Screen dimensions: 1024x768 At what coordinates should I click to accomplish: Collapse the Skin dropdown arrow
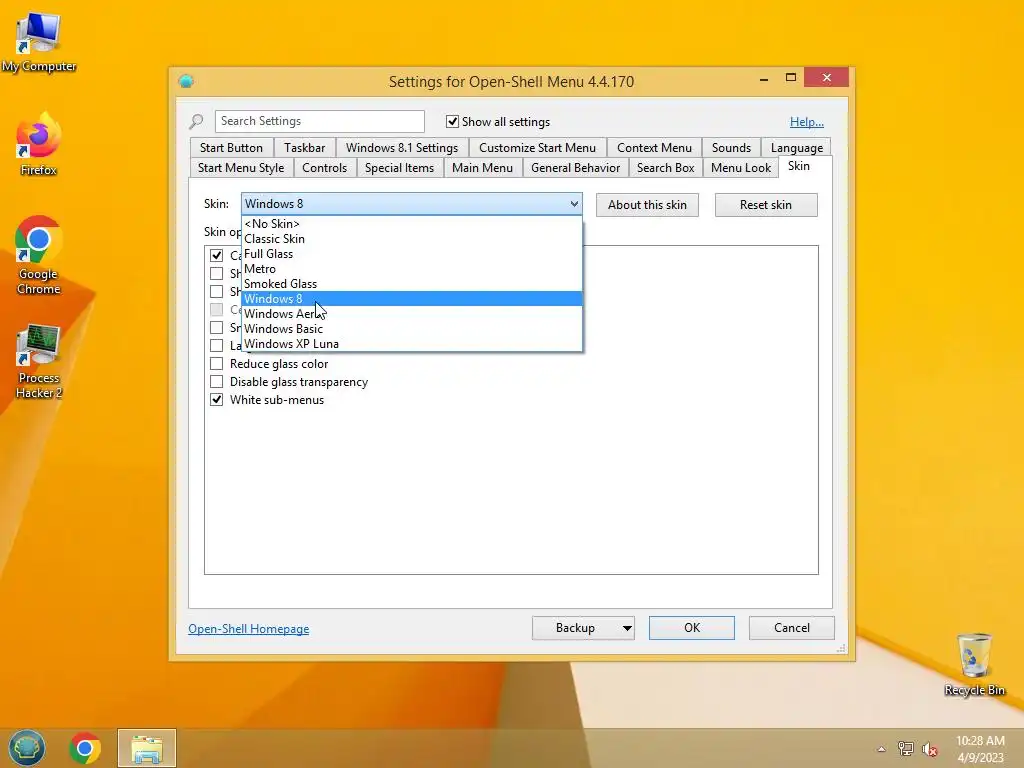click(x=573, y=204)
